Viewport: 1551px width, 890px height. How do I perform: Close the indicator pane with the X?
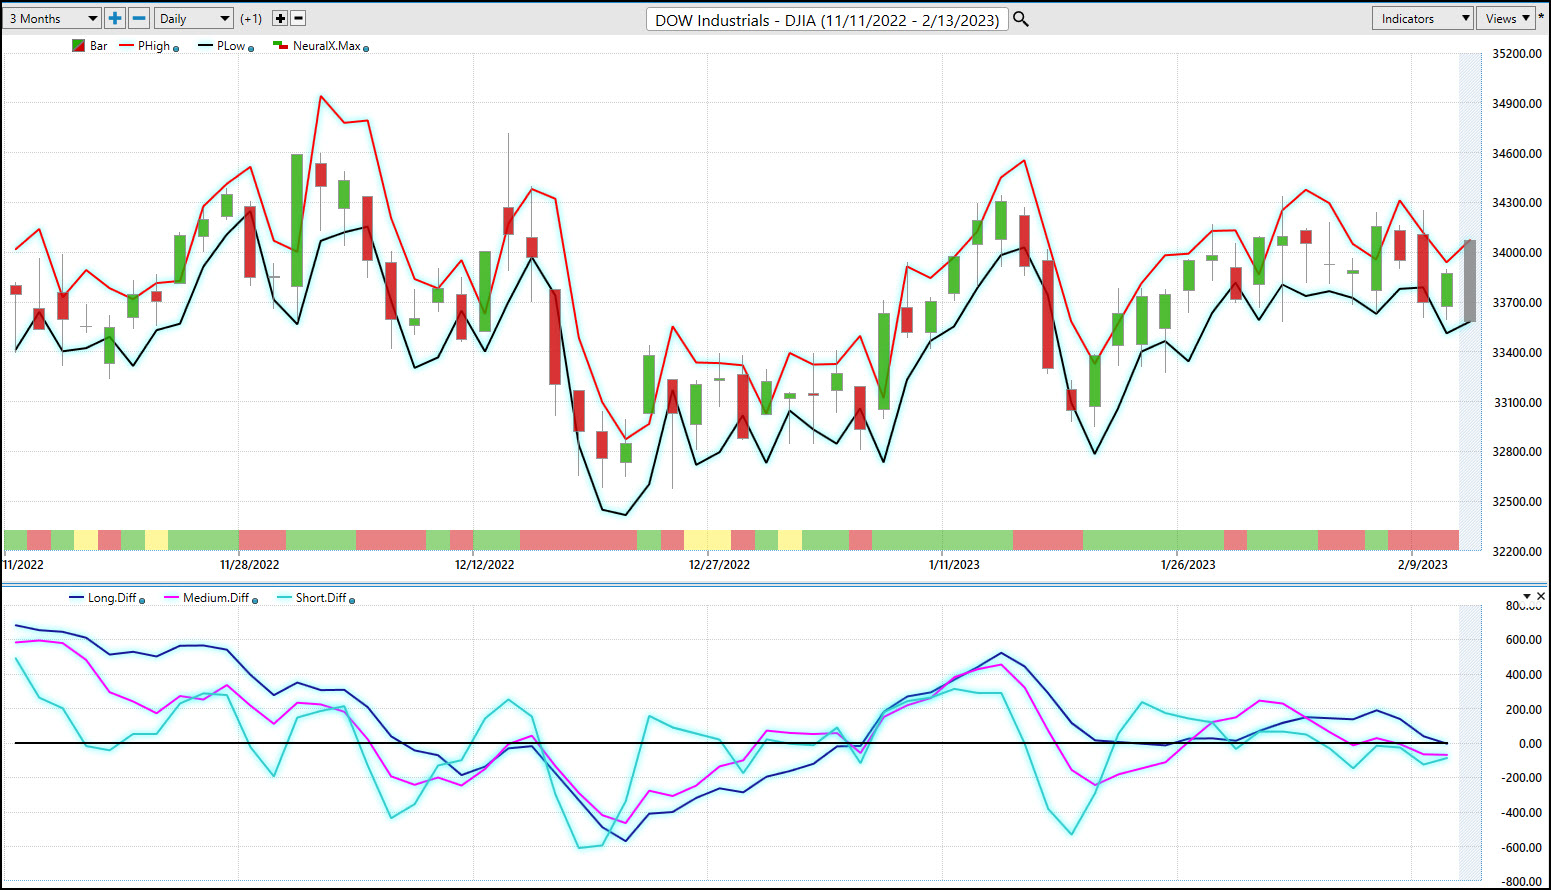pyautogui.click(x=1540, y=596)
